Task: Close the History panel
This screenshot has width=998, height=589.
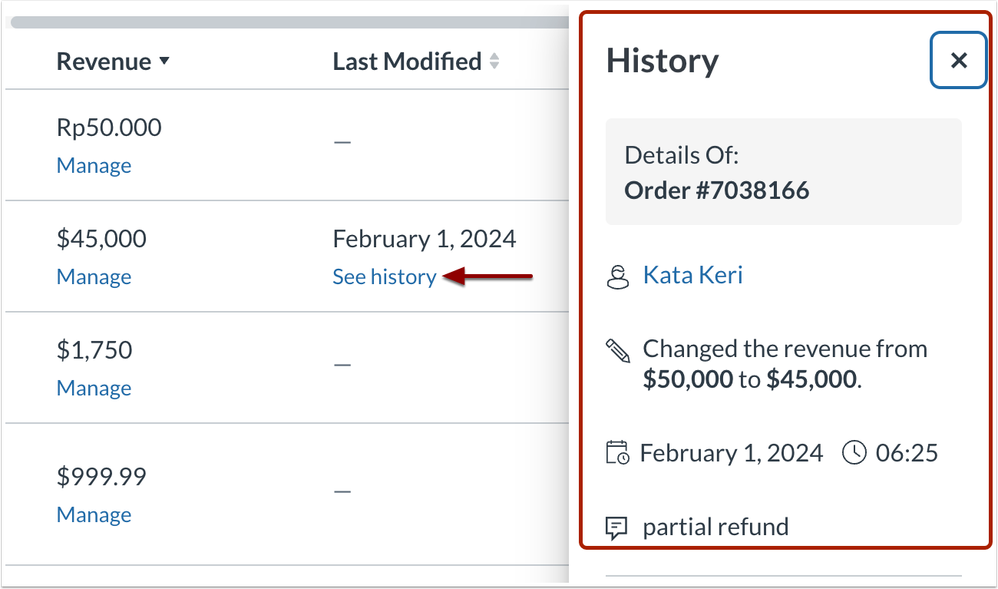Action: [958, 61]
